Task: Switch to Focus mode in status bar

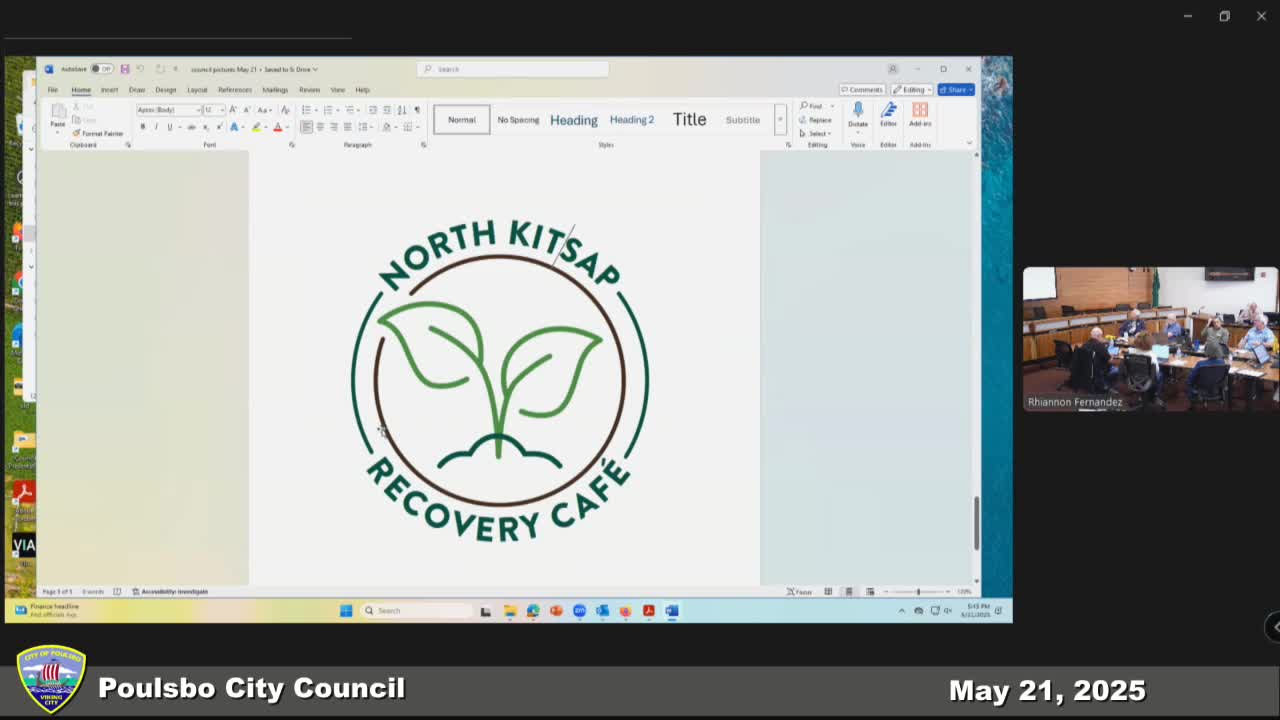Action: [799, 592]
